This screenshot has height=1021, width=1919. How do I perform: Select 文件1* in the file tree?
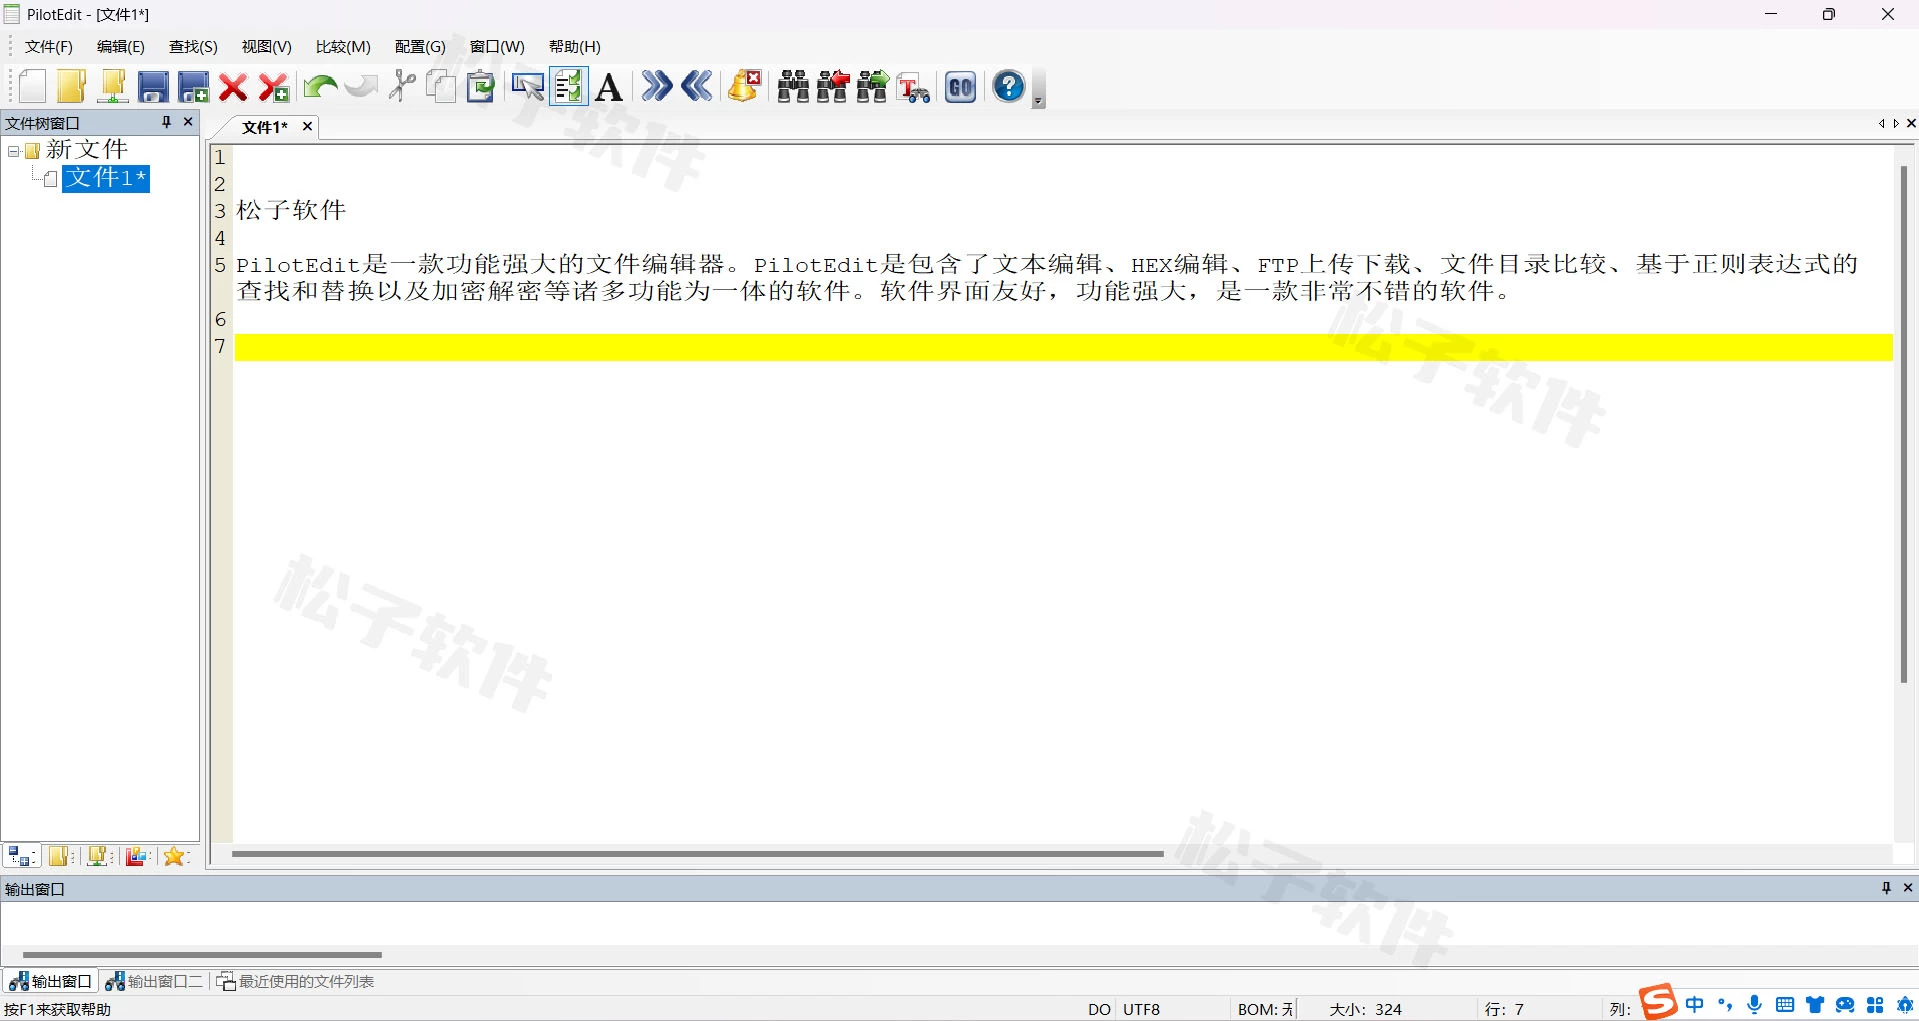tap(106, 178)
